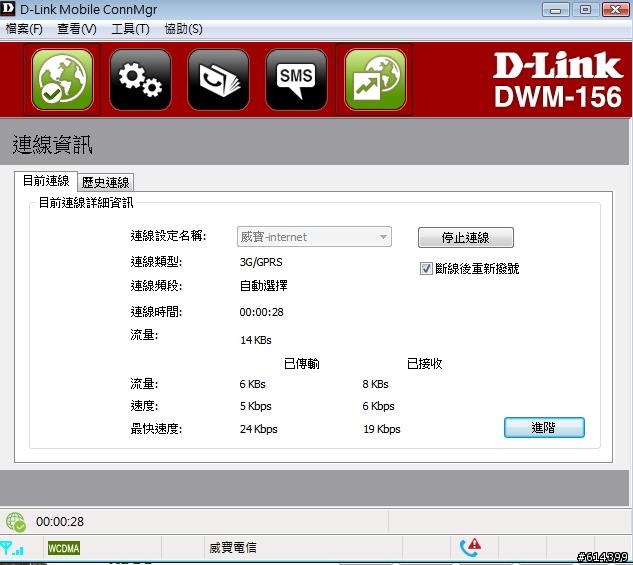Screen dimensions: 633x565
Task: Click the 最快速度 label
Action: [x=156, y=429]
